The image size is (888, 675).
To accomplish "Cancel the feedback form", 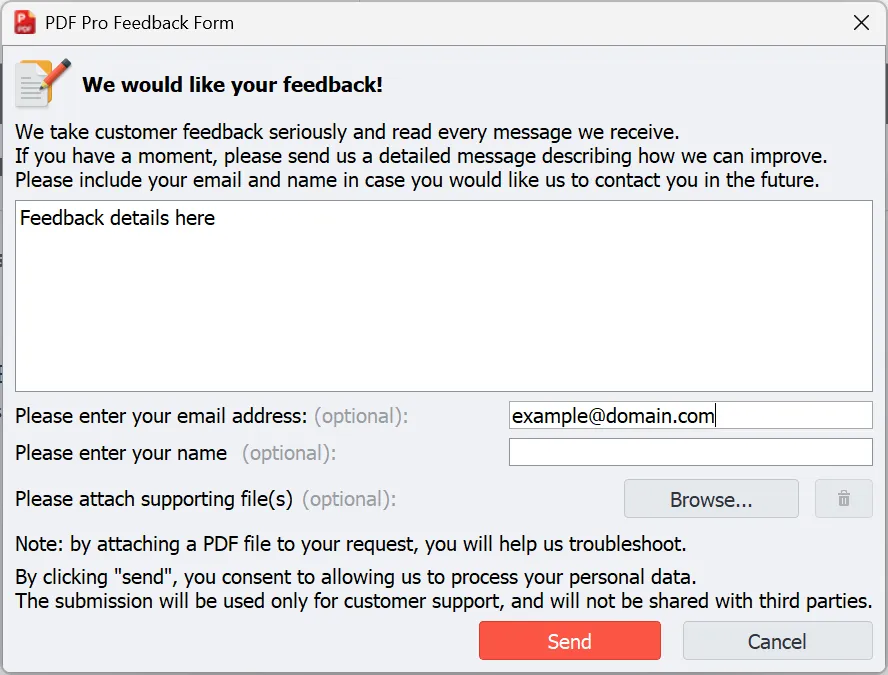I will (x=777, y=641).
